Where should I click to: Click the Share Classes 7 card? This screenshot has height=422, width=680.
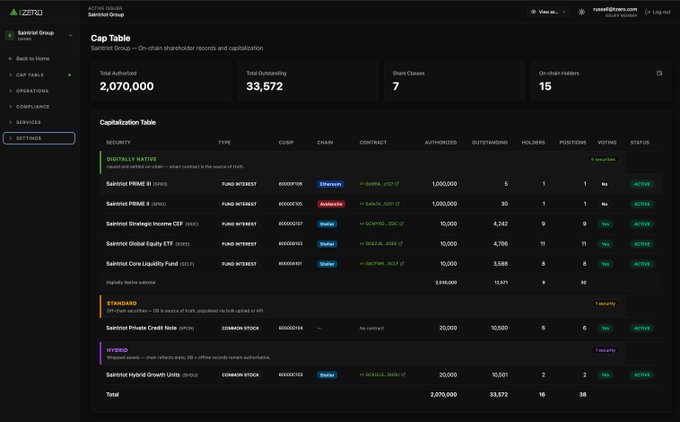click(454, 81)
